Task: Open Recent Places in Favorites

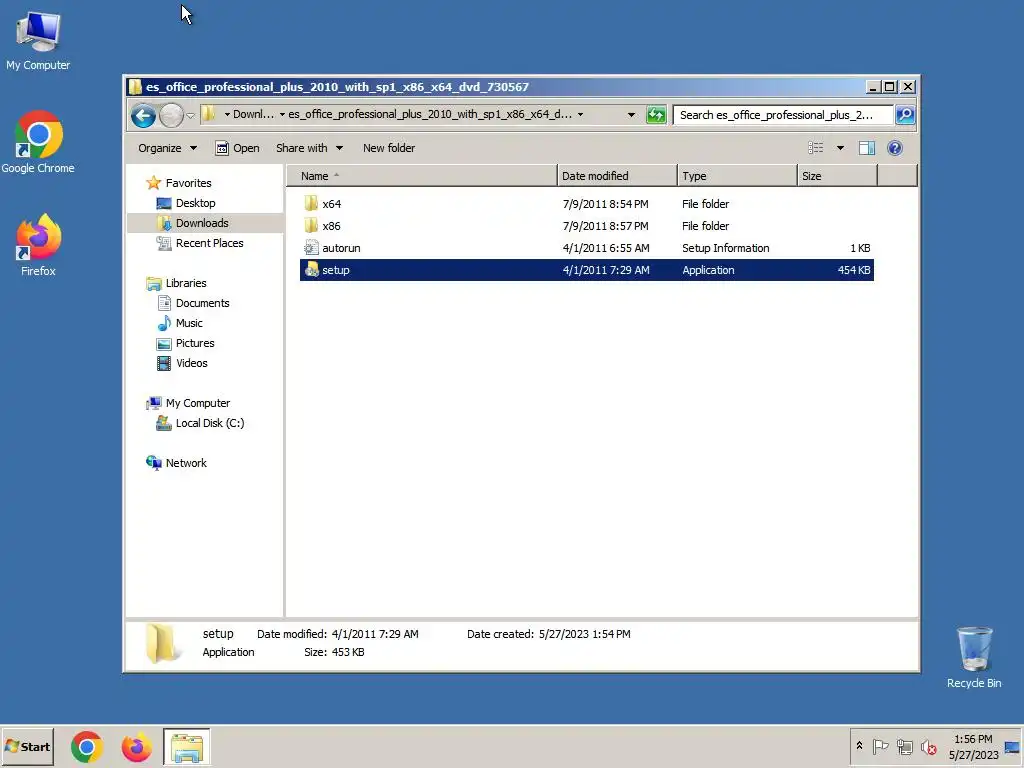Action: pos(209,243)
